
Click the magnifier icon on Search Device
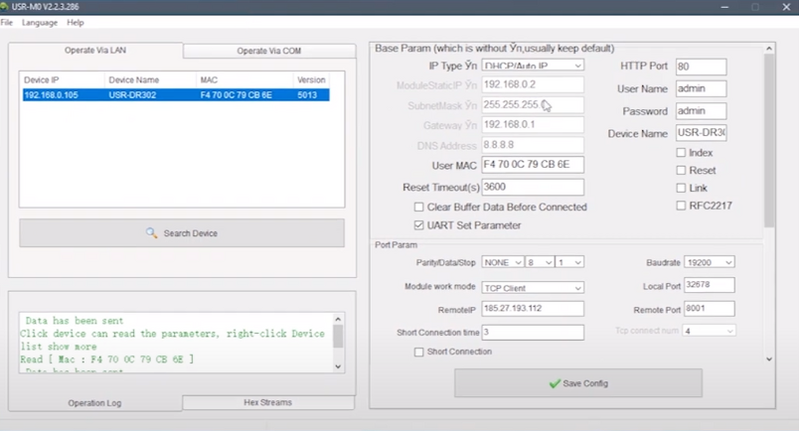pos(152,233)
